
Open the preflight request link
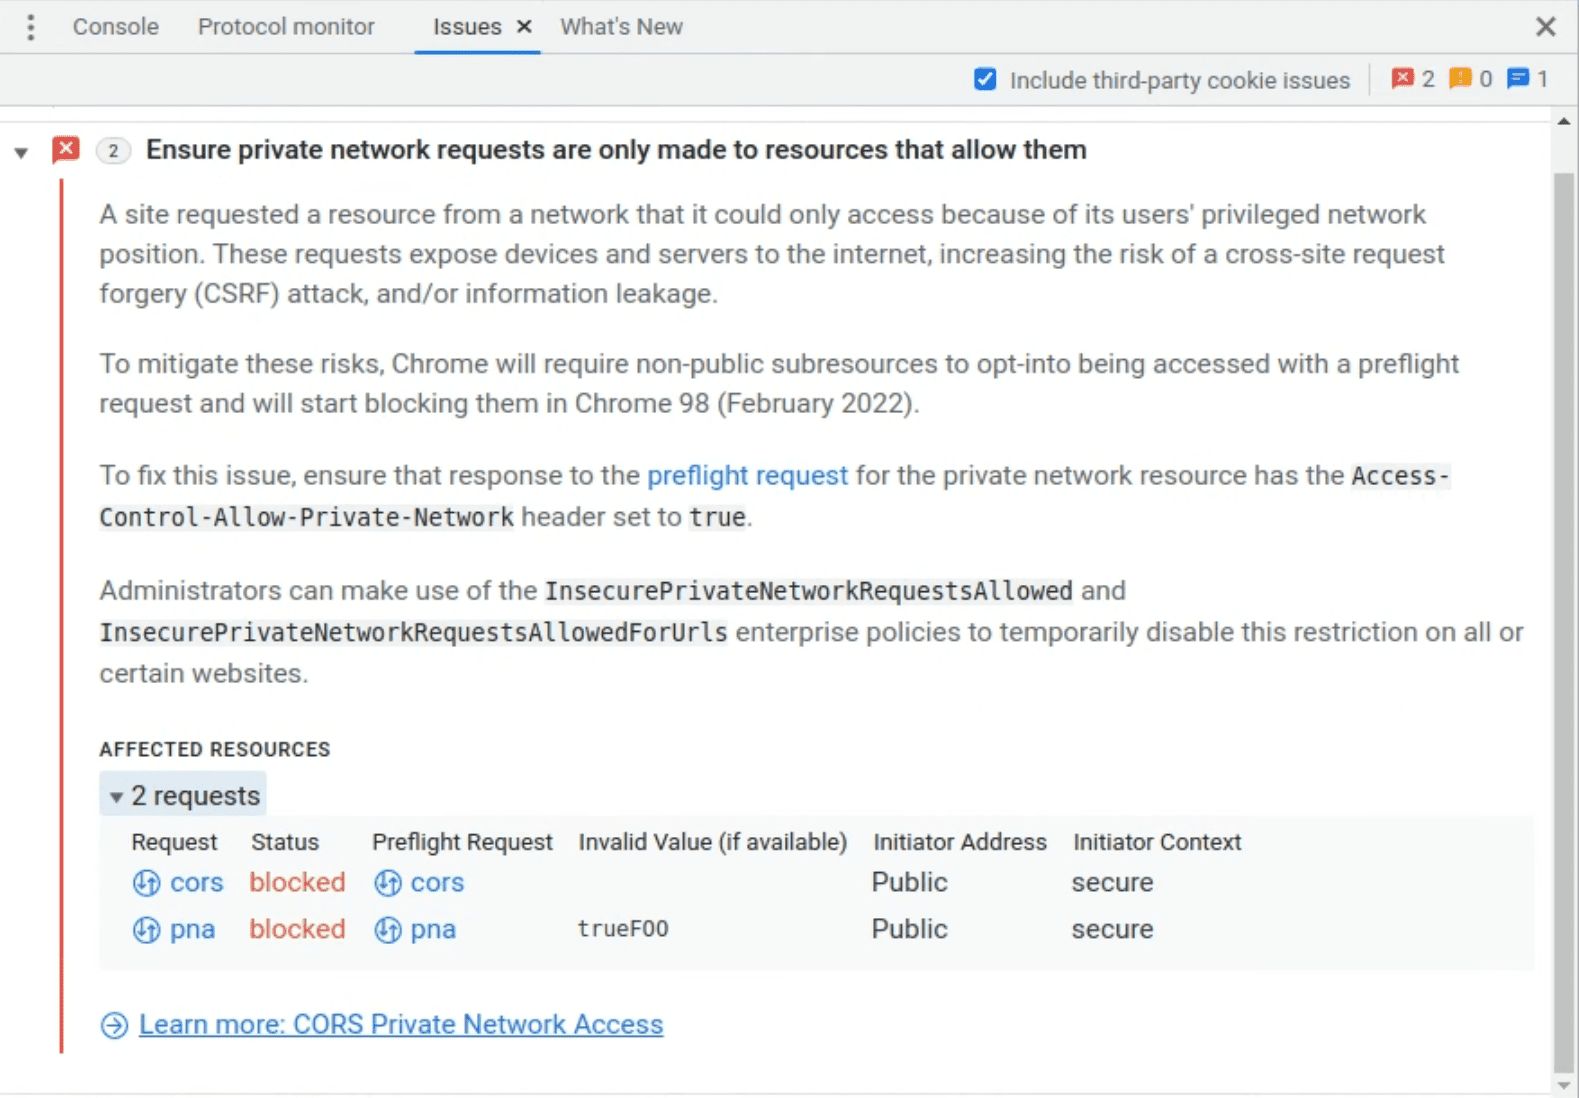coord(748,476)
